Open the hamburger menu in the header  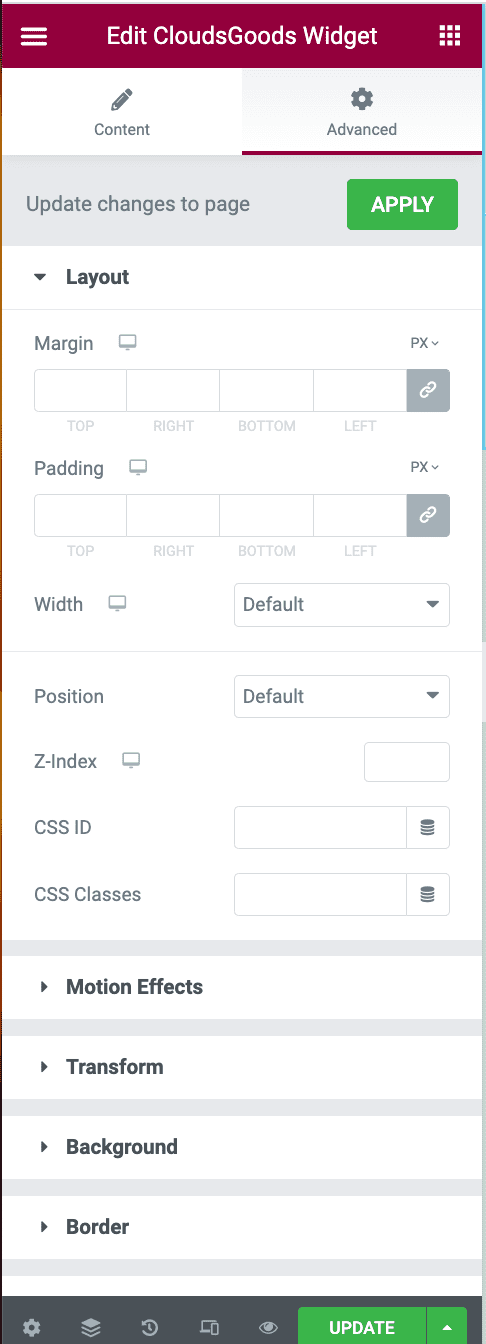(x=34, y=36)
